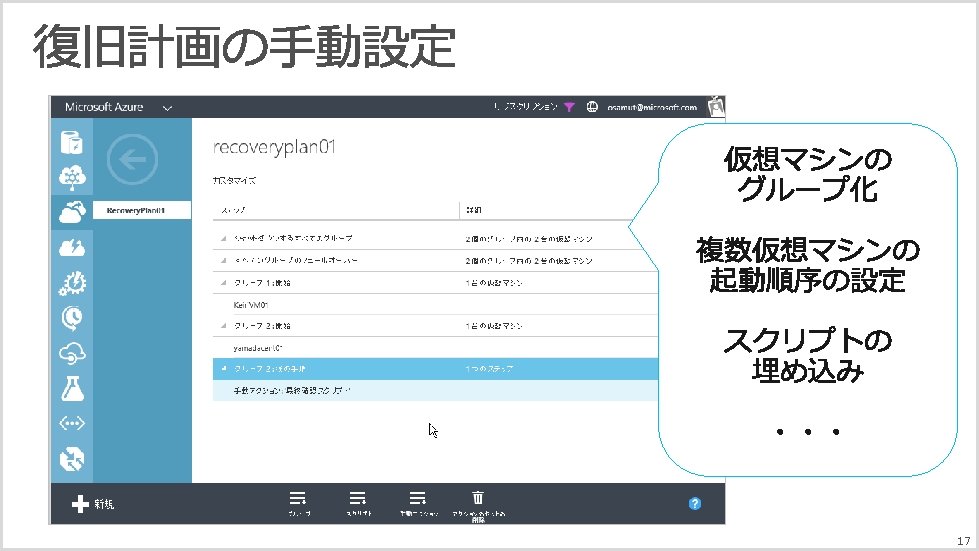Select the yamadacer101 virtual machine row
Viewport: 979px width, 551px height.
coord(435,348)
